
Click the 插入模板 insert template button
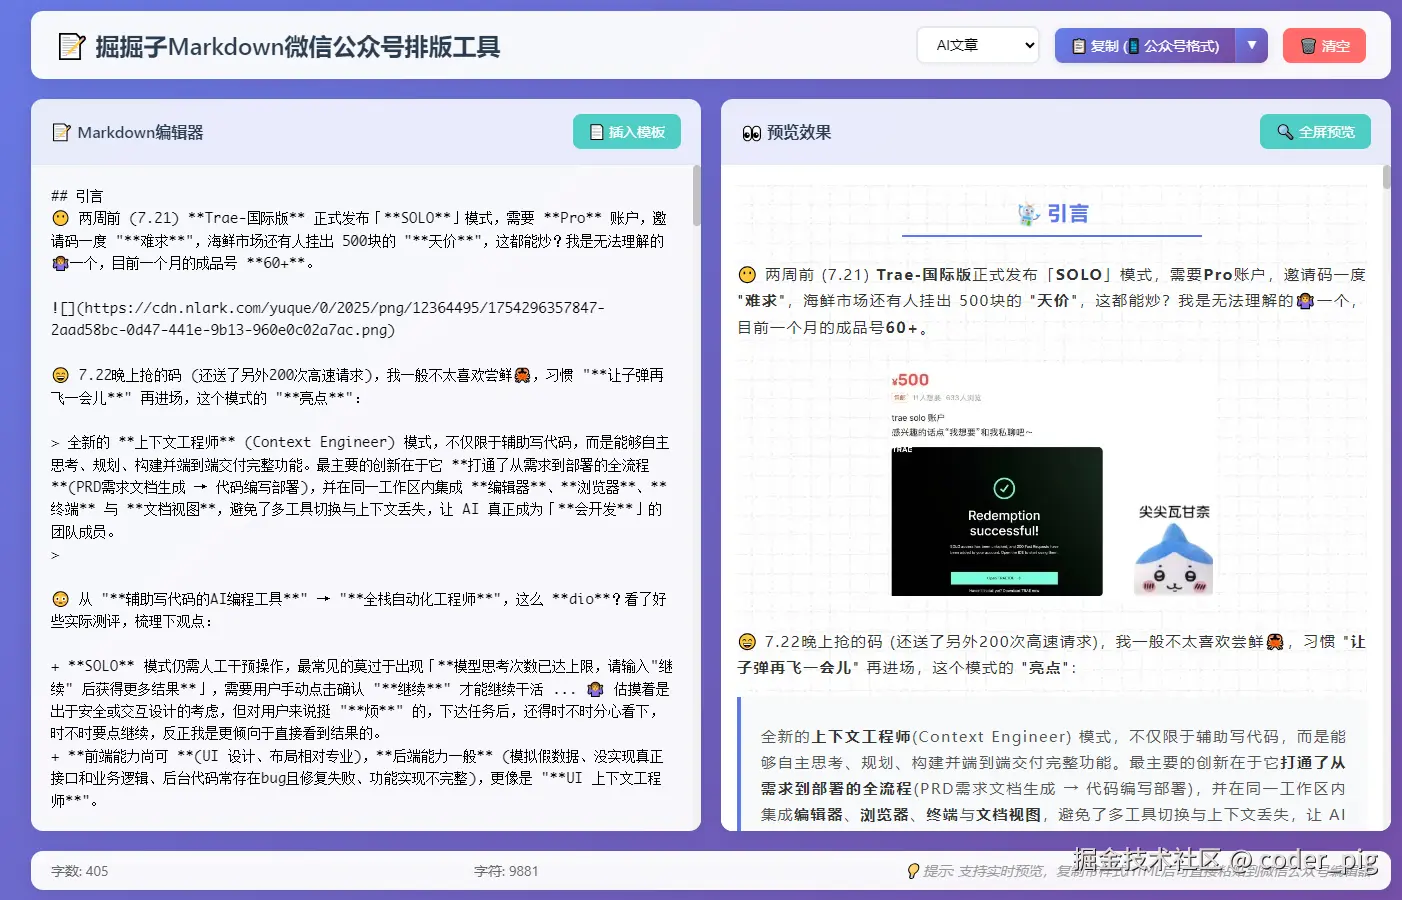tap(627, 132)
